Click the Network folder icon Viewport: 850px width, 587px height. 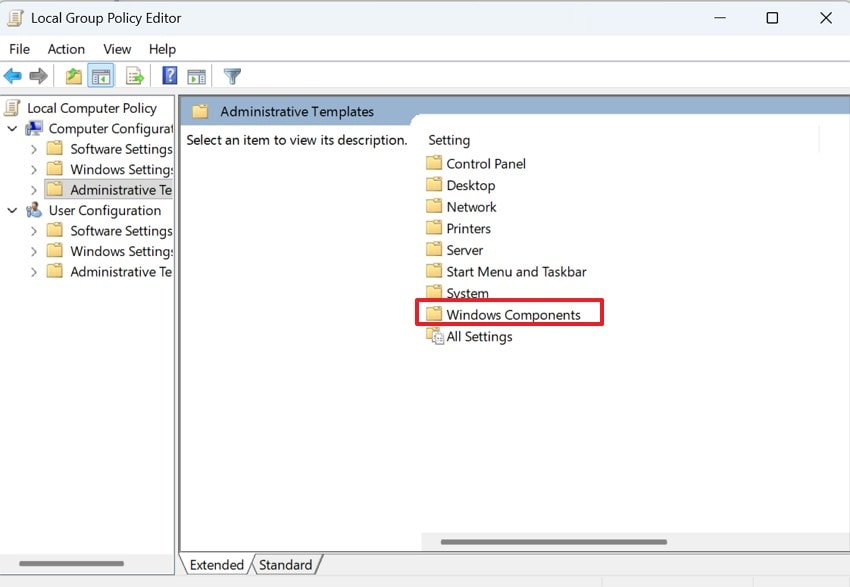point(434,206)
